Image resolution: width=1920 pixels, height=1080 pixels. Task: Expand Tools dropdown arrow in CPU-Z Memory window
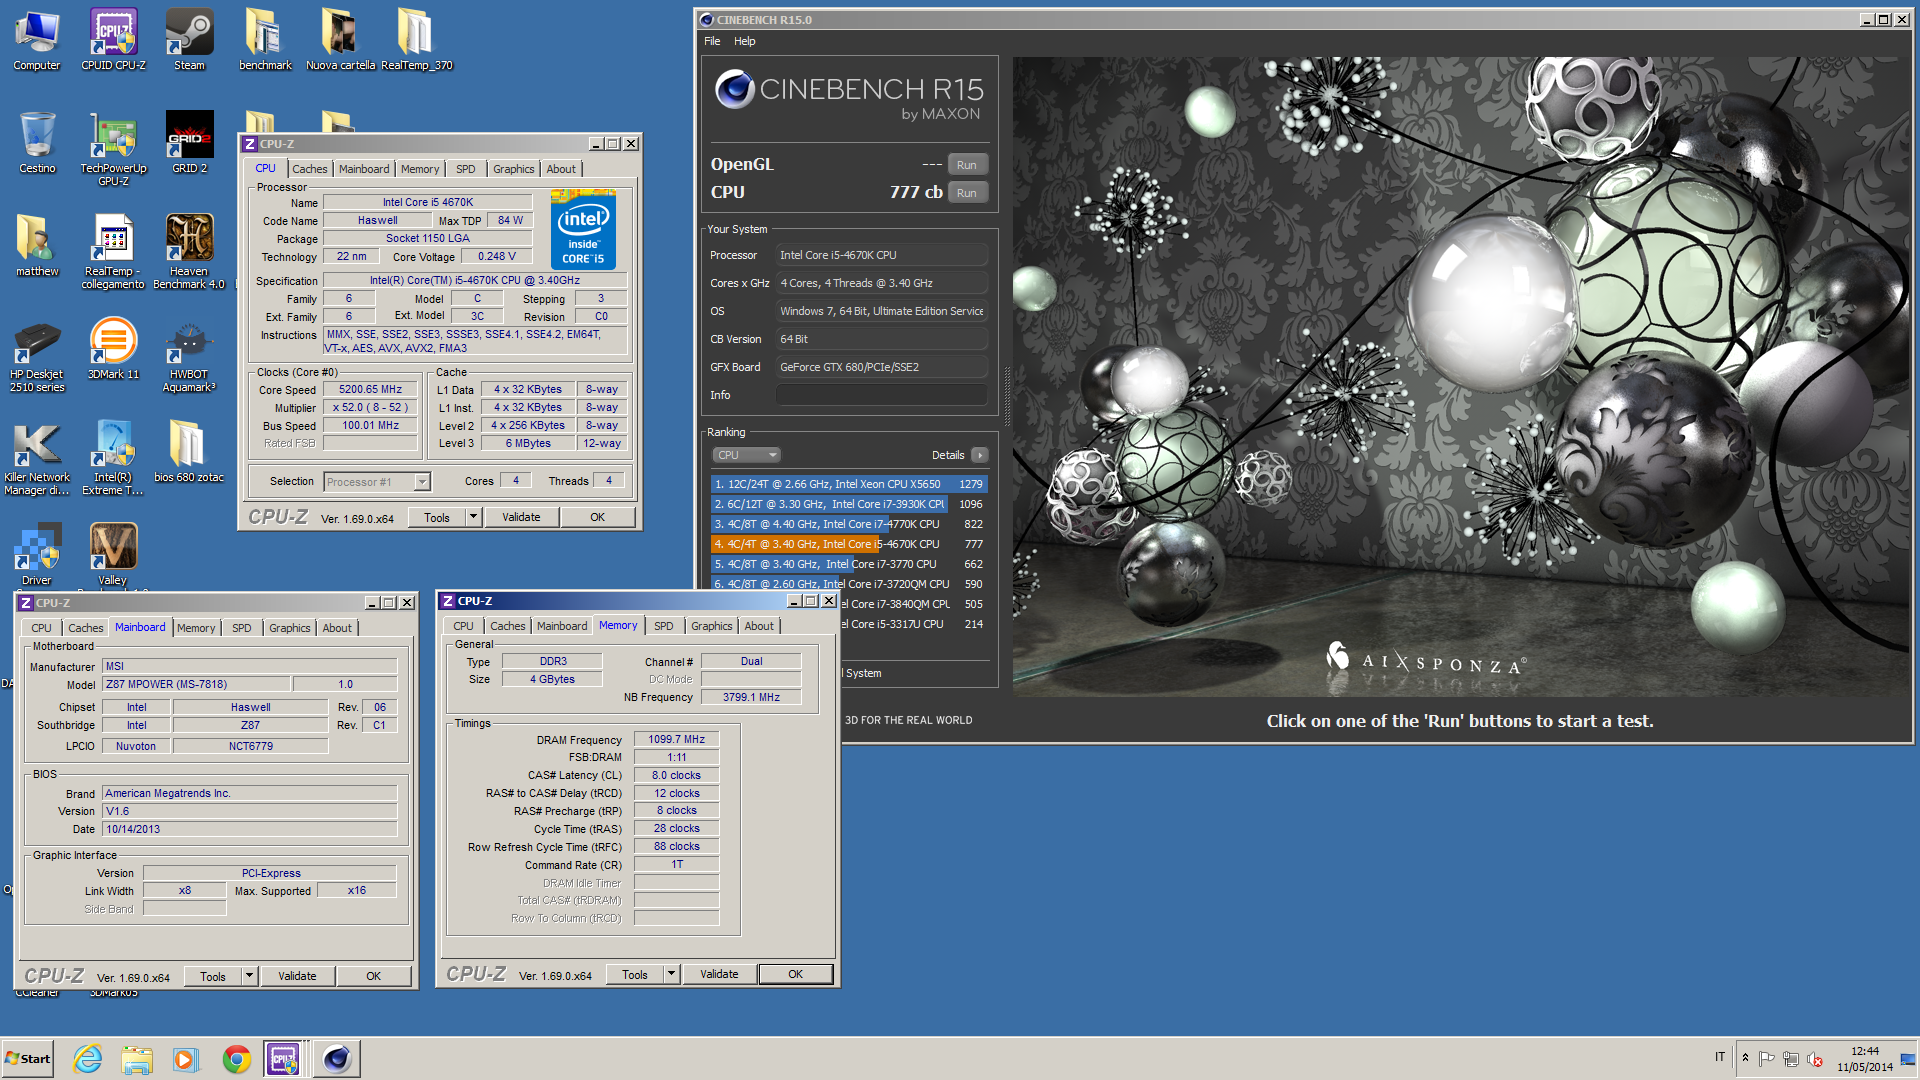point(671,974)
